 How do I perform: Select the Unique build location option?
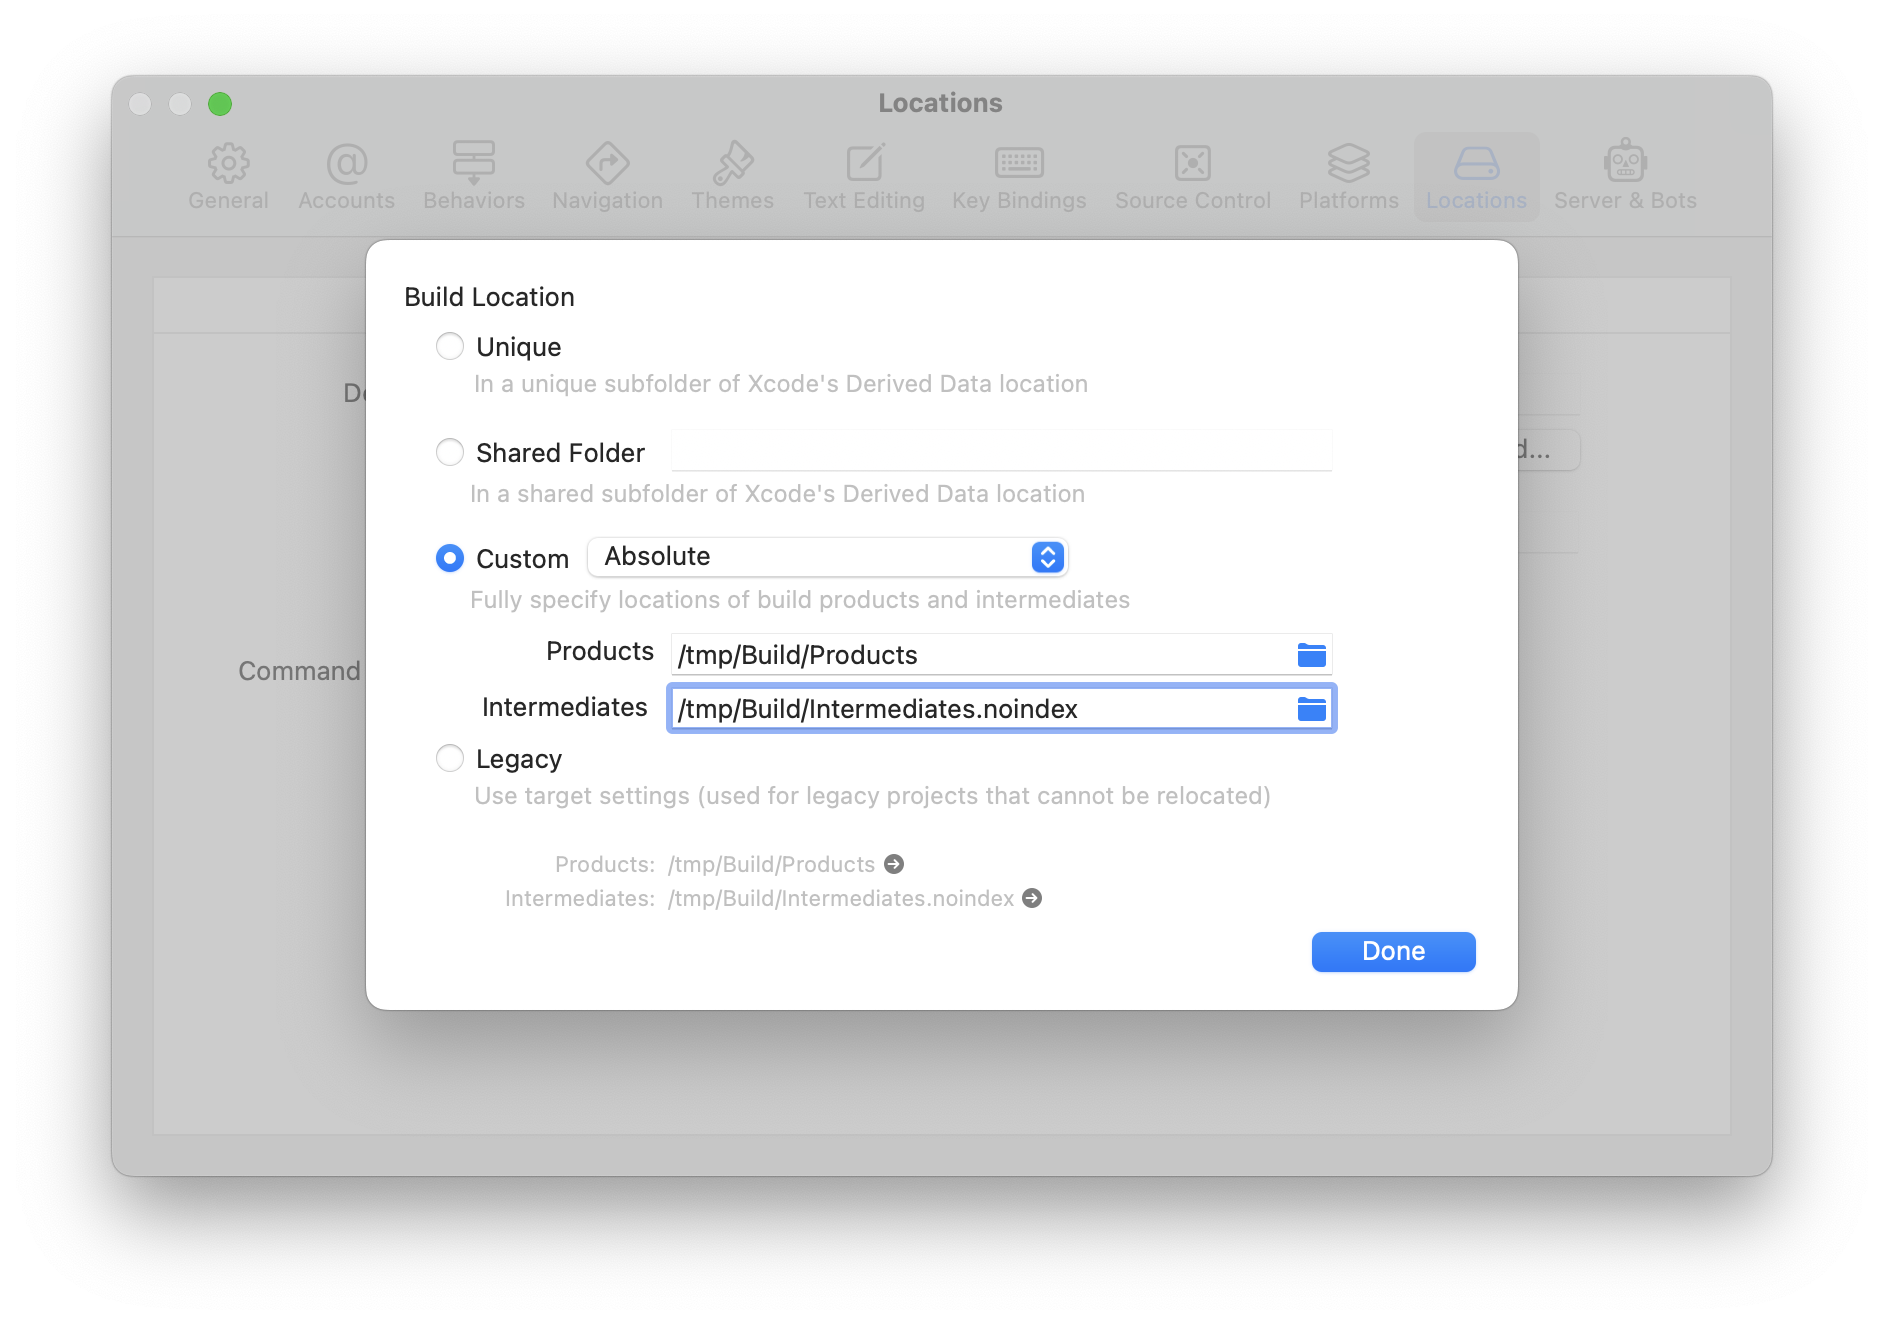coord(450,346)
